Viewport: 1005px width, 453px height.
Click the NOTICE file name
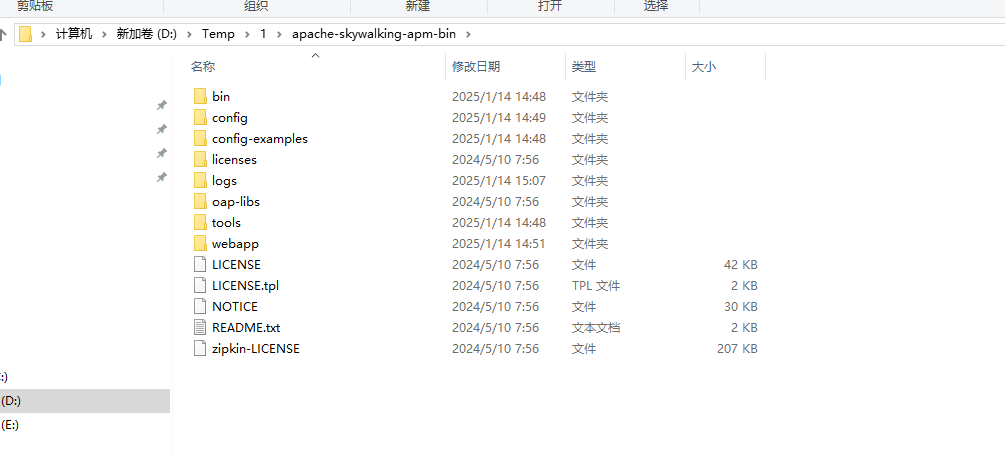[x=235, y=307]
